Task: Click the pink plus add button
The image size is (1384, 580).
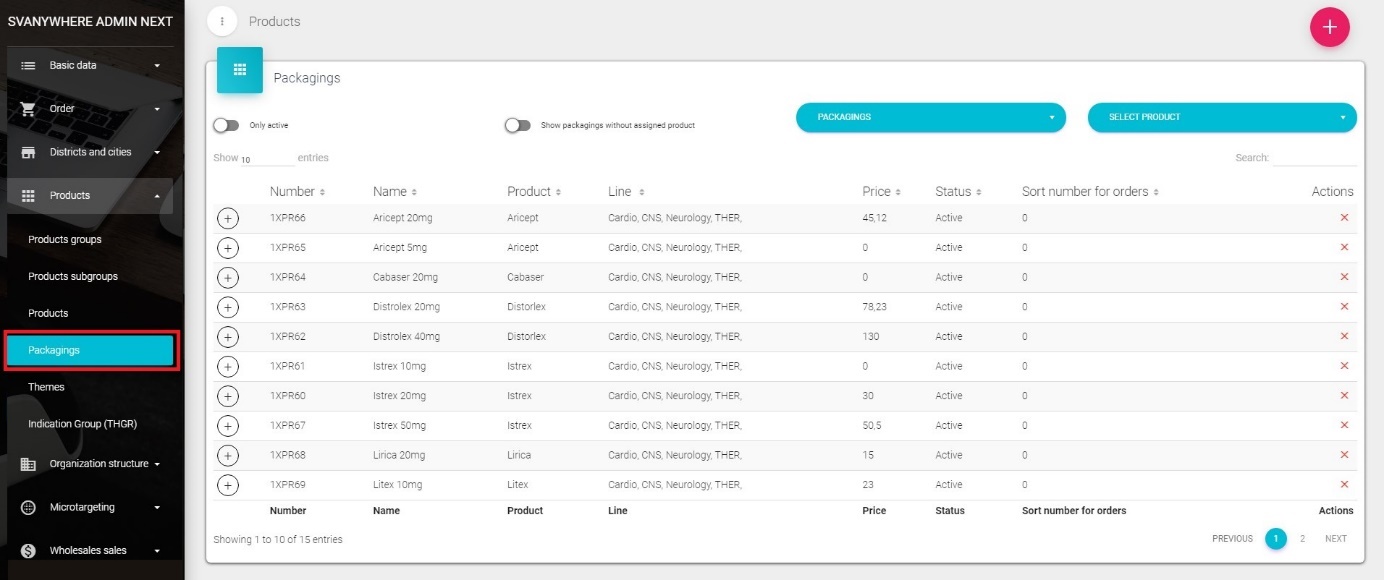Action: point(1329,27)
